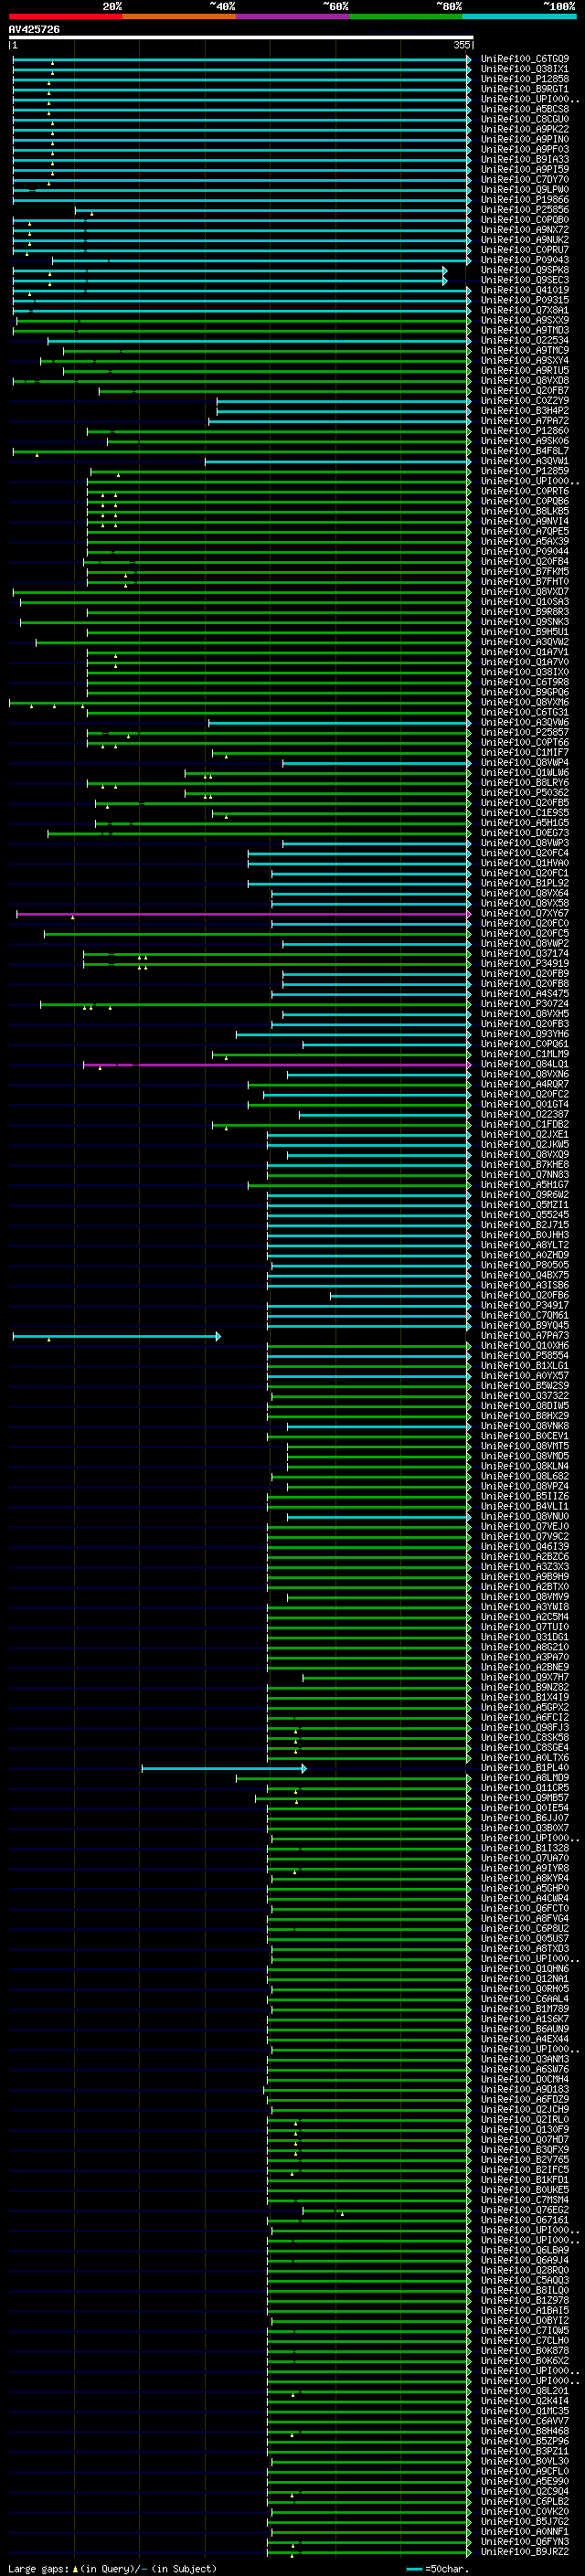Screen dimensions: 585x2576
Task: Click the short cyan bar for A7PA73
Action: pos(116,1336)
